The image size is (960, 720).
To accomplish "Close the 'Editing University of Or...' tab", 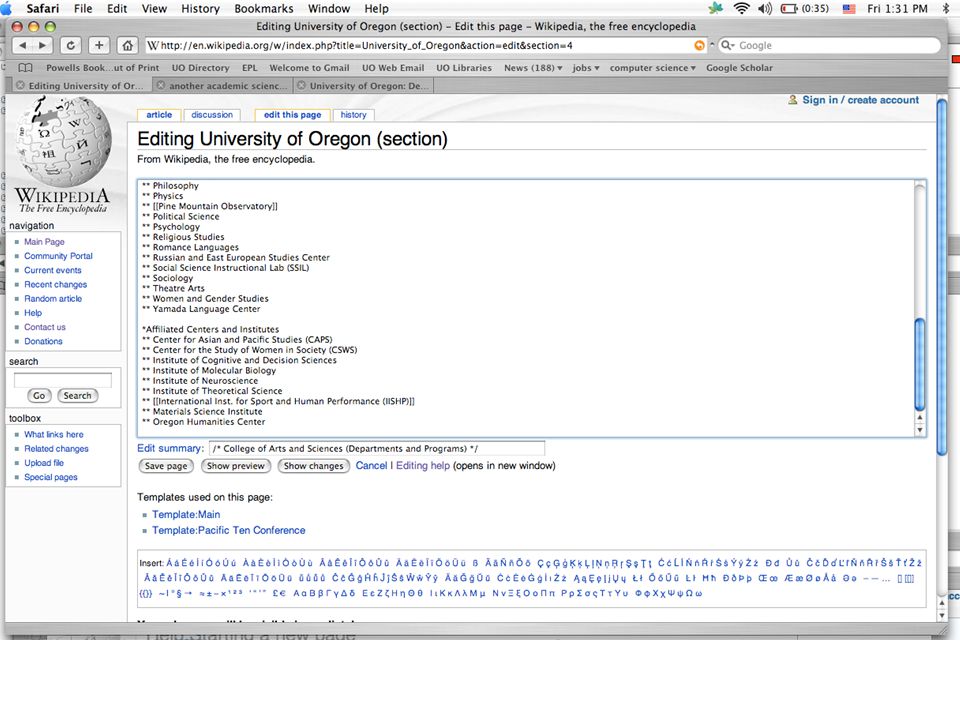I will (x=20, y=86).
